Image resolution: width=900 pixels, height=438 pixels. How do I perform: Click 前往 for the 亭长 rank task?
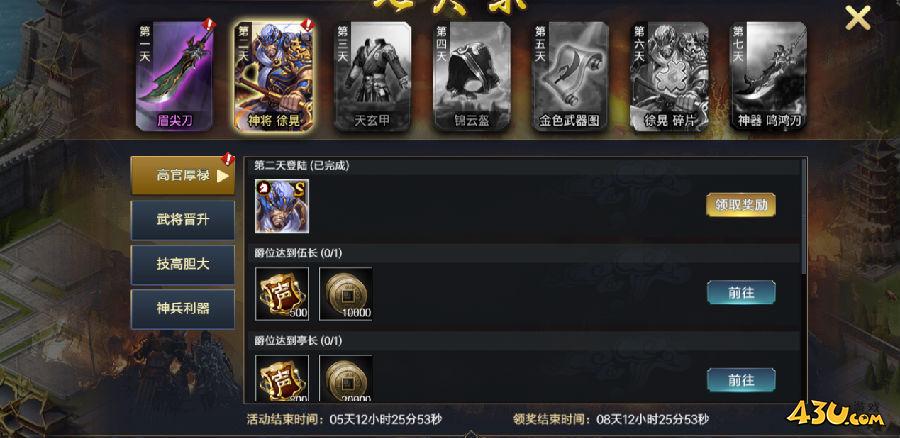click(x=741, y=380)
